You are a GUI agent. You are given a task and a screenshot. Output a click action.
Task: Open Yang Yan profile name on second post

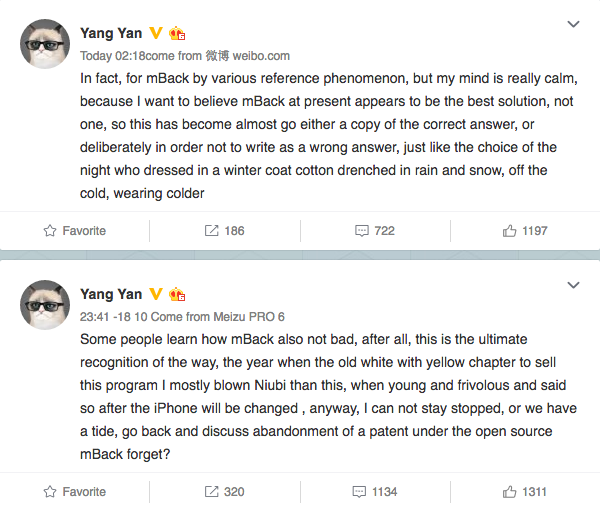coord(110,293)
